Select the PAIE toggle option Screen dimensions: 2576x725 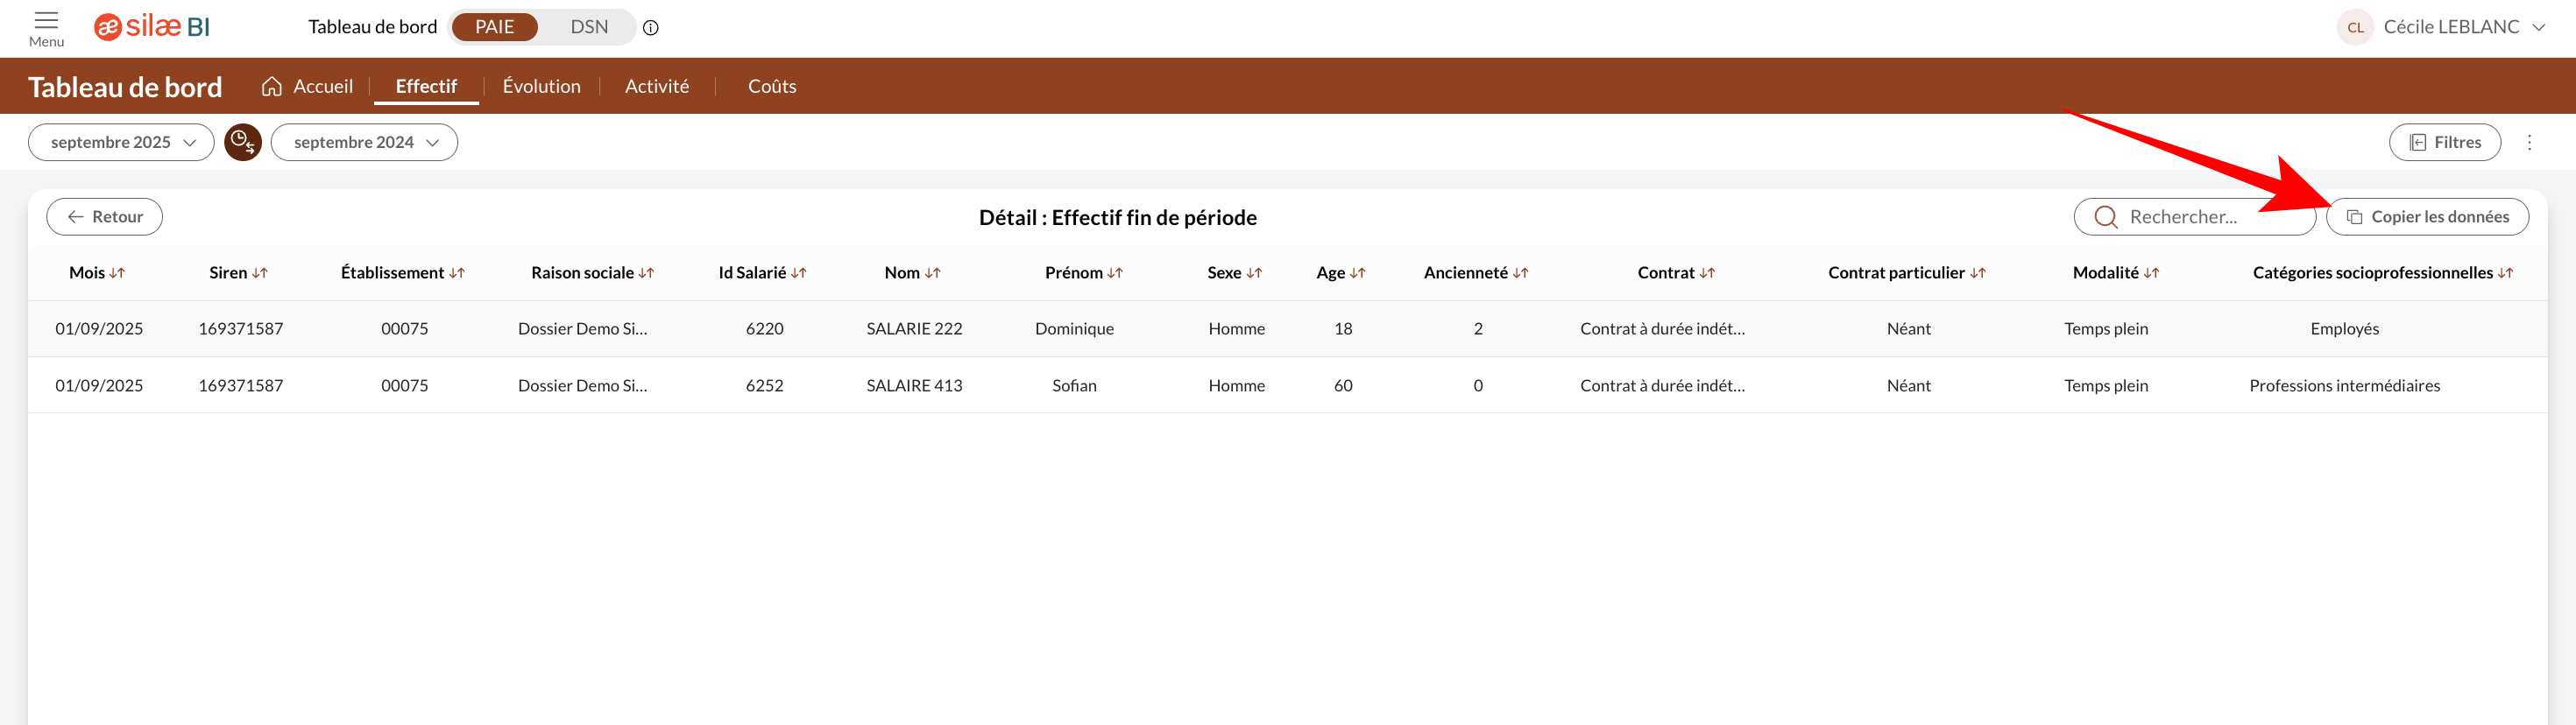[x=494, y=27]
